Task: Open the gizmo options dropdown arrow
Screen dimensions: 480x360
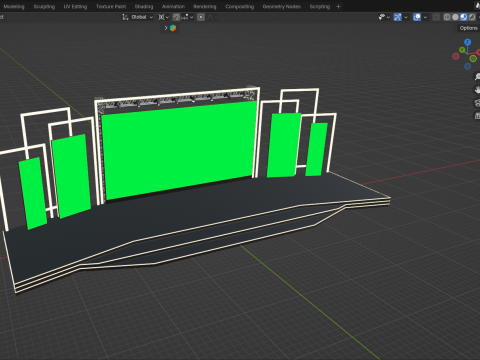Action: pos(406,17)
